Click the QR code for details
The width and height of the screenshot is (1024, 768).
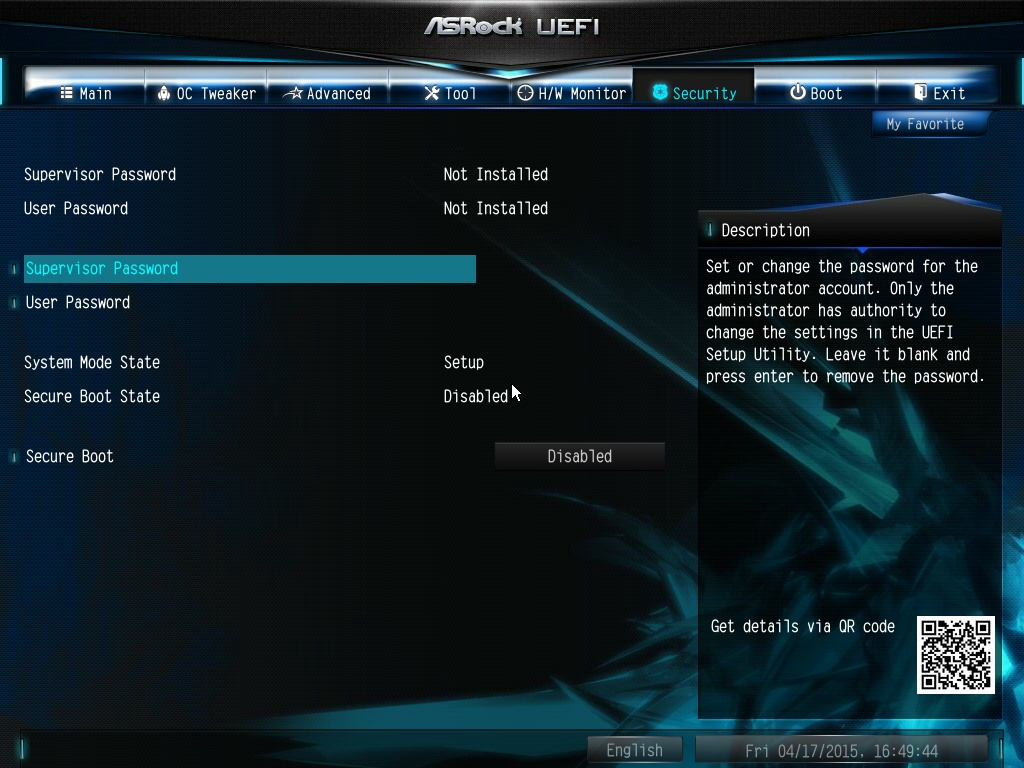pyautogui.click(x=956, y=654)
